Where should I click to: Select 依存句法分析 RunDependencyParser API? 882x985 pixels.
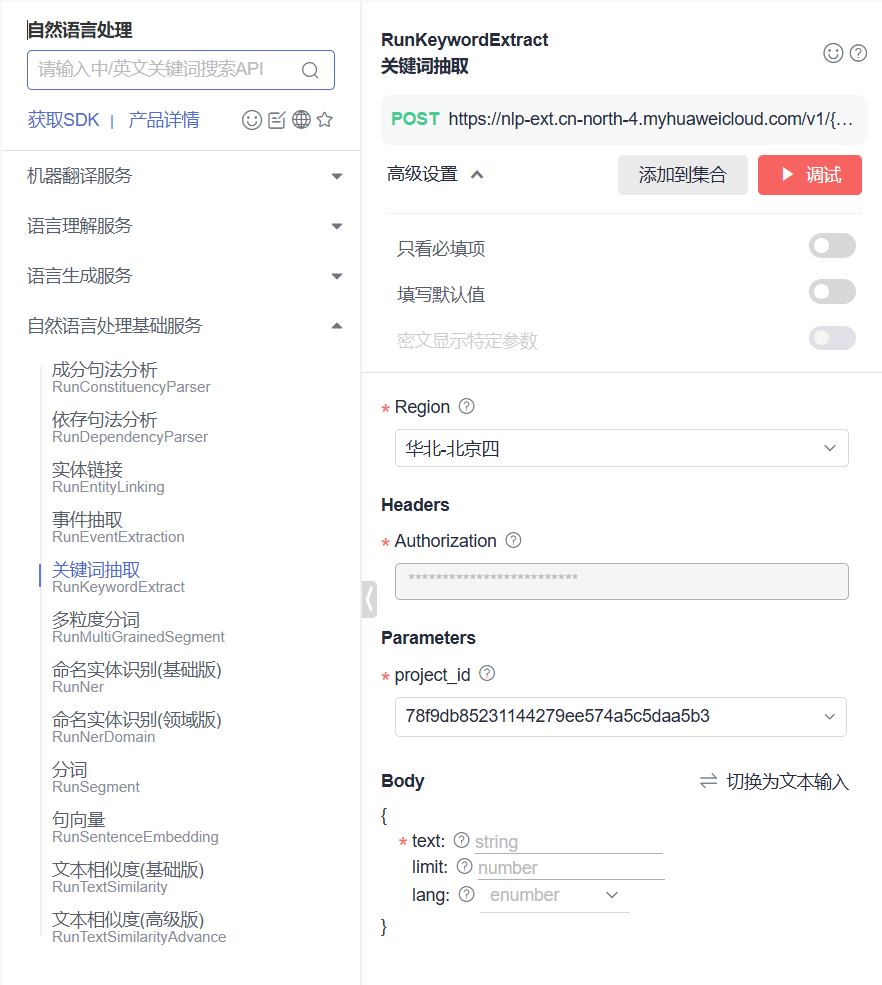(129, 427)
